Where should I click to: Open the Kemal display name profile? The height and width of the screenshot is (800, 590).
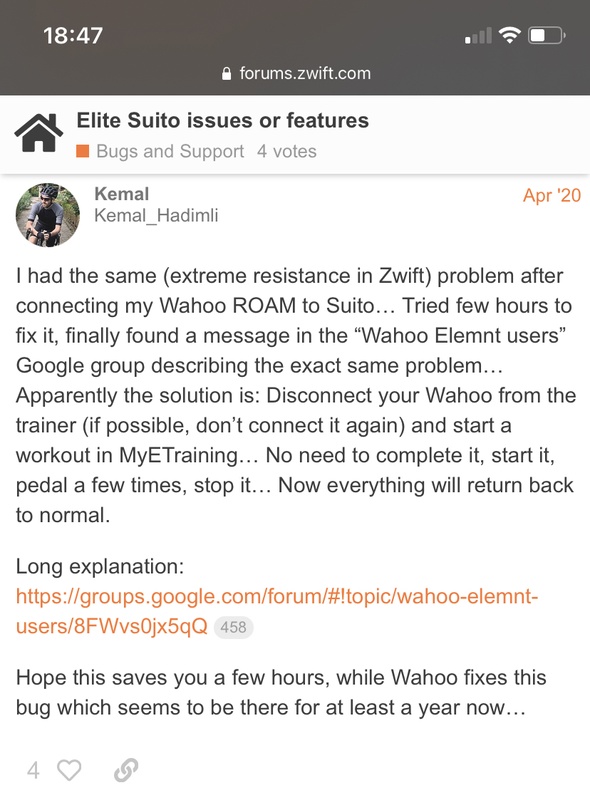121,194
